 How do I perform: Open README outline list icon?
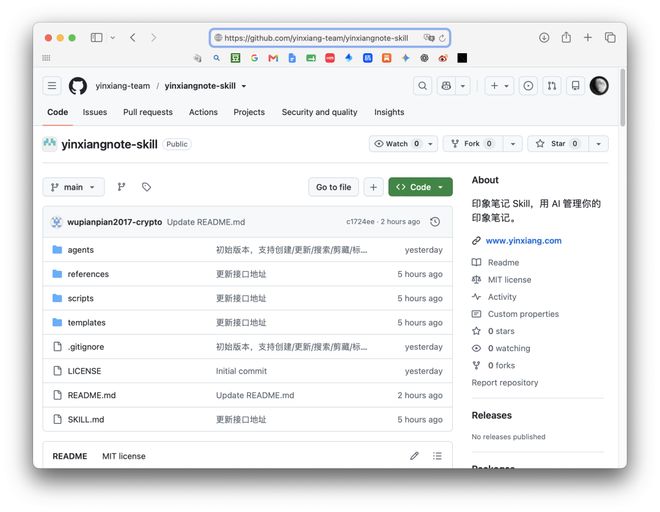click(x=437, y=456)
